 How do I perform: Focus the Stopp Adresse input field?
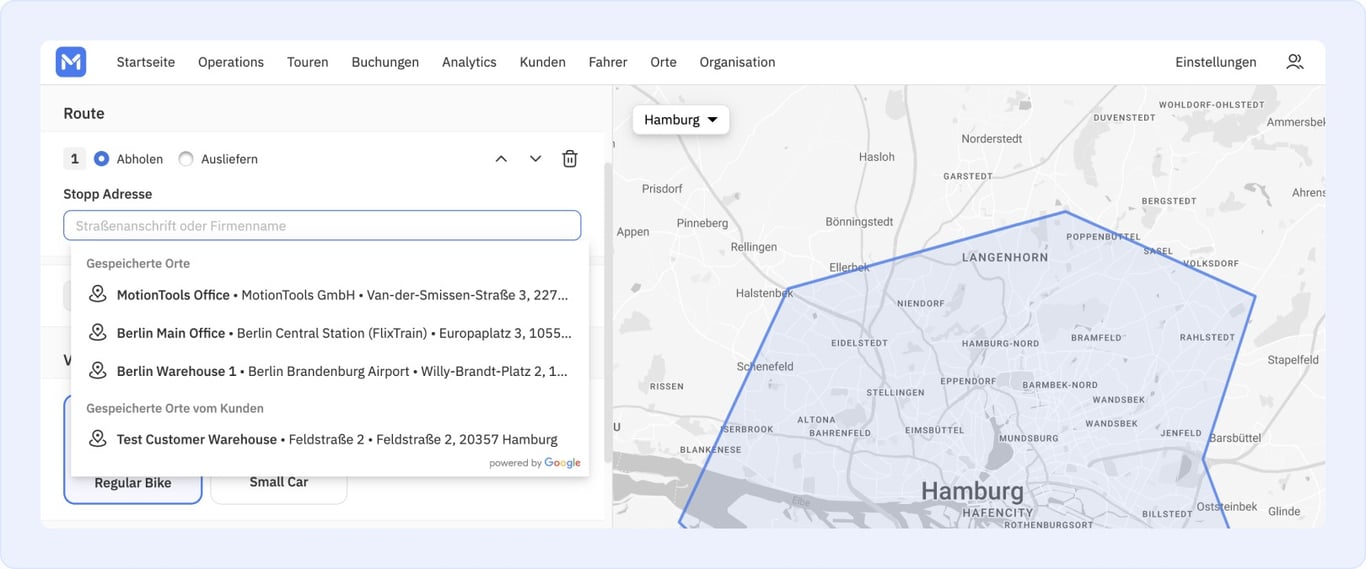pyautogui.click(x=322, y=226)
